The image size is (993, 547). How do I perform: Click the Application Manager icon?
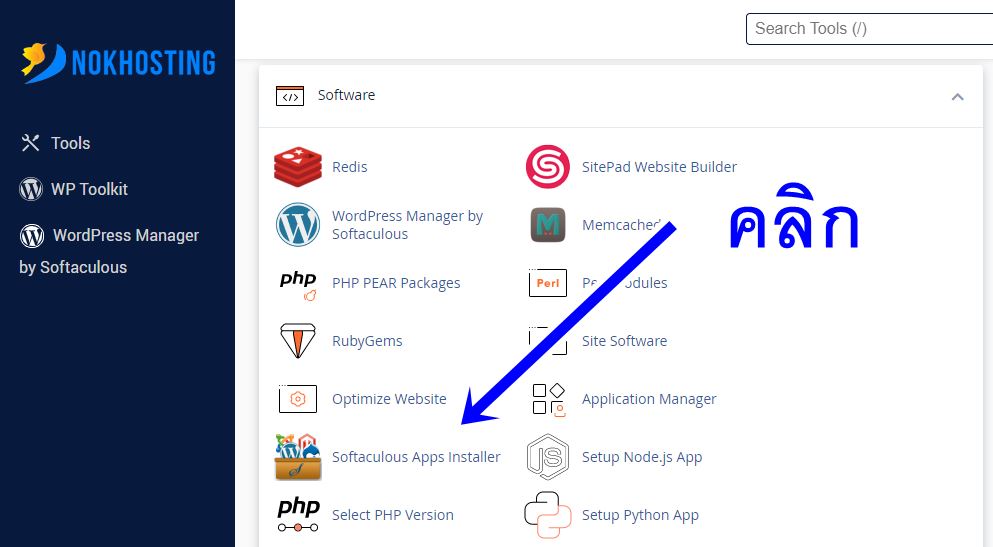point(548,399)
